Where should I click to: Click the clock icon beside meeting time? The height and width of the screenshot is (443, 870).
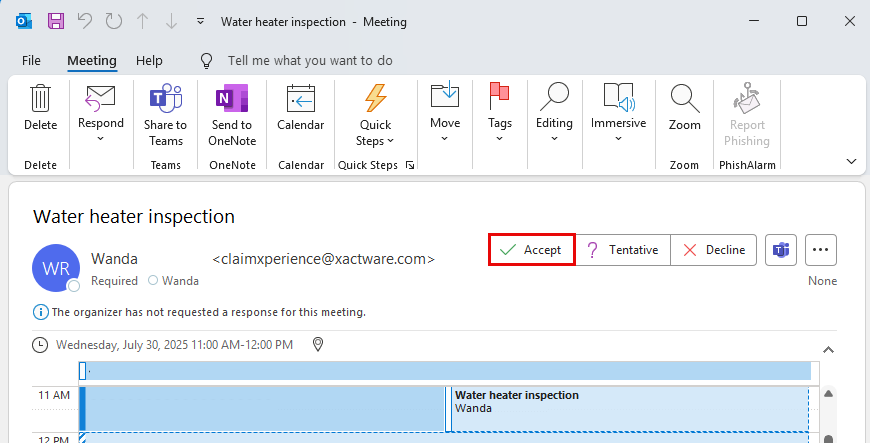click(x=40, y=345)
